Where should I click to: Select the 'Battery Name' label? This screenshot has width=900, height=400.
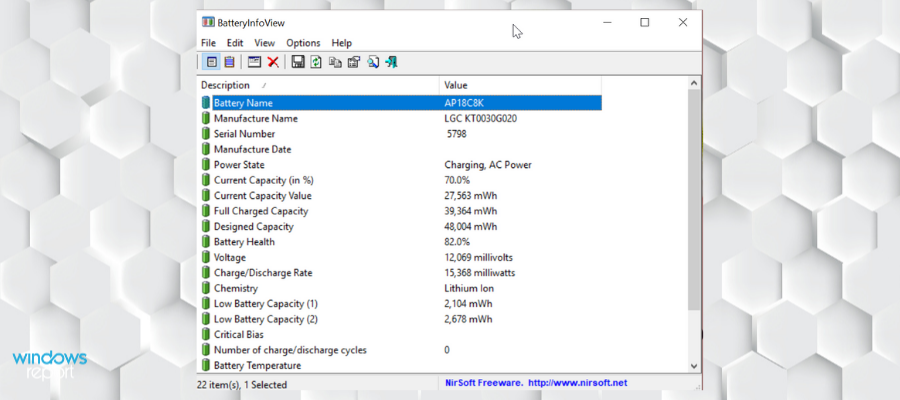[243, 103]
